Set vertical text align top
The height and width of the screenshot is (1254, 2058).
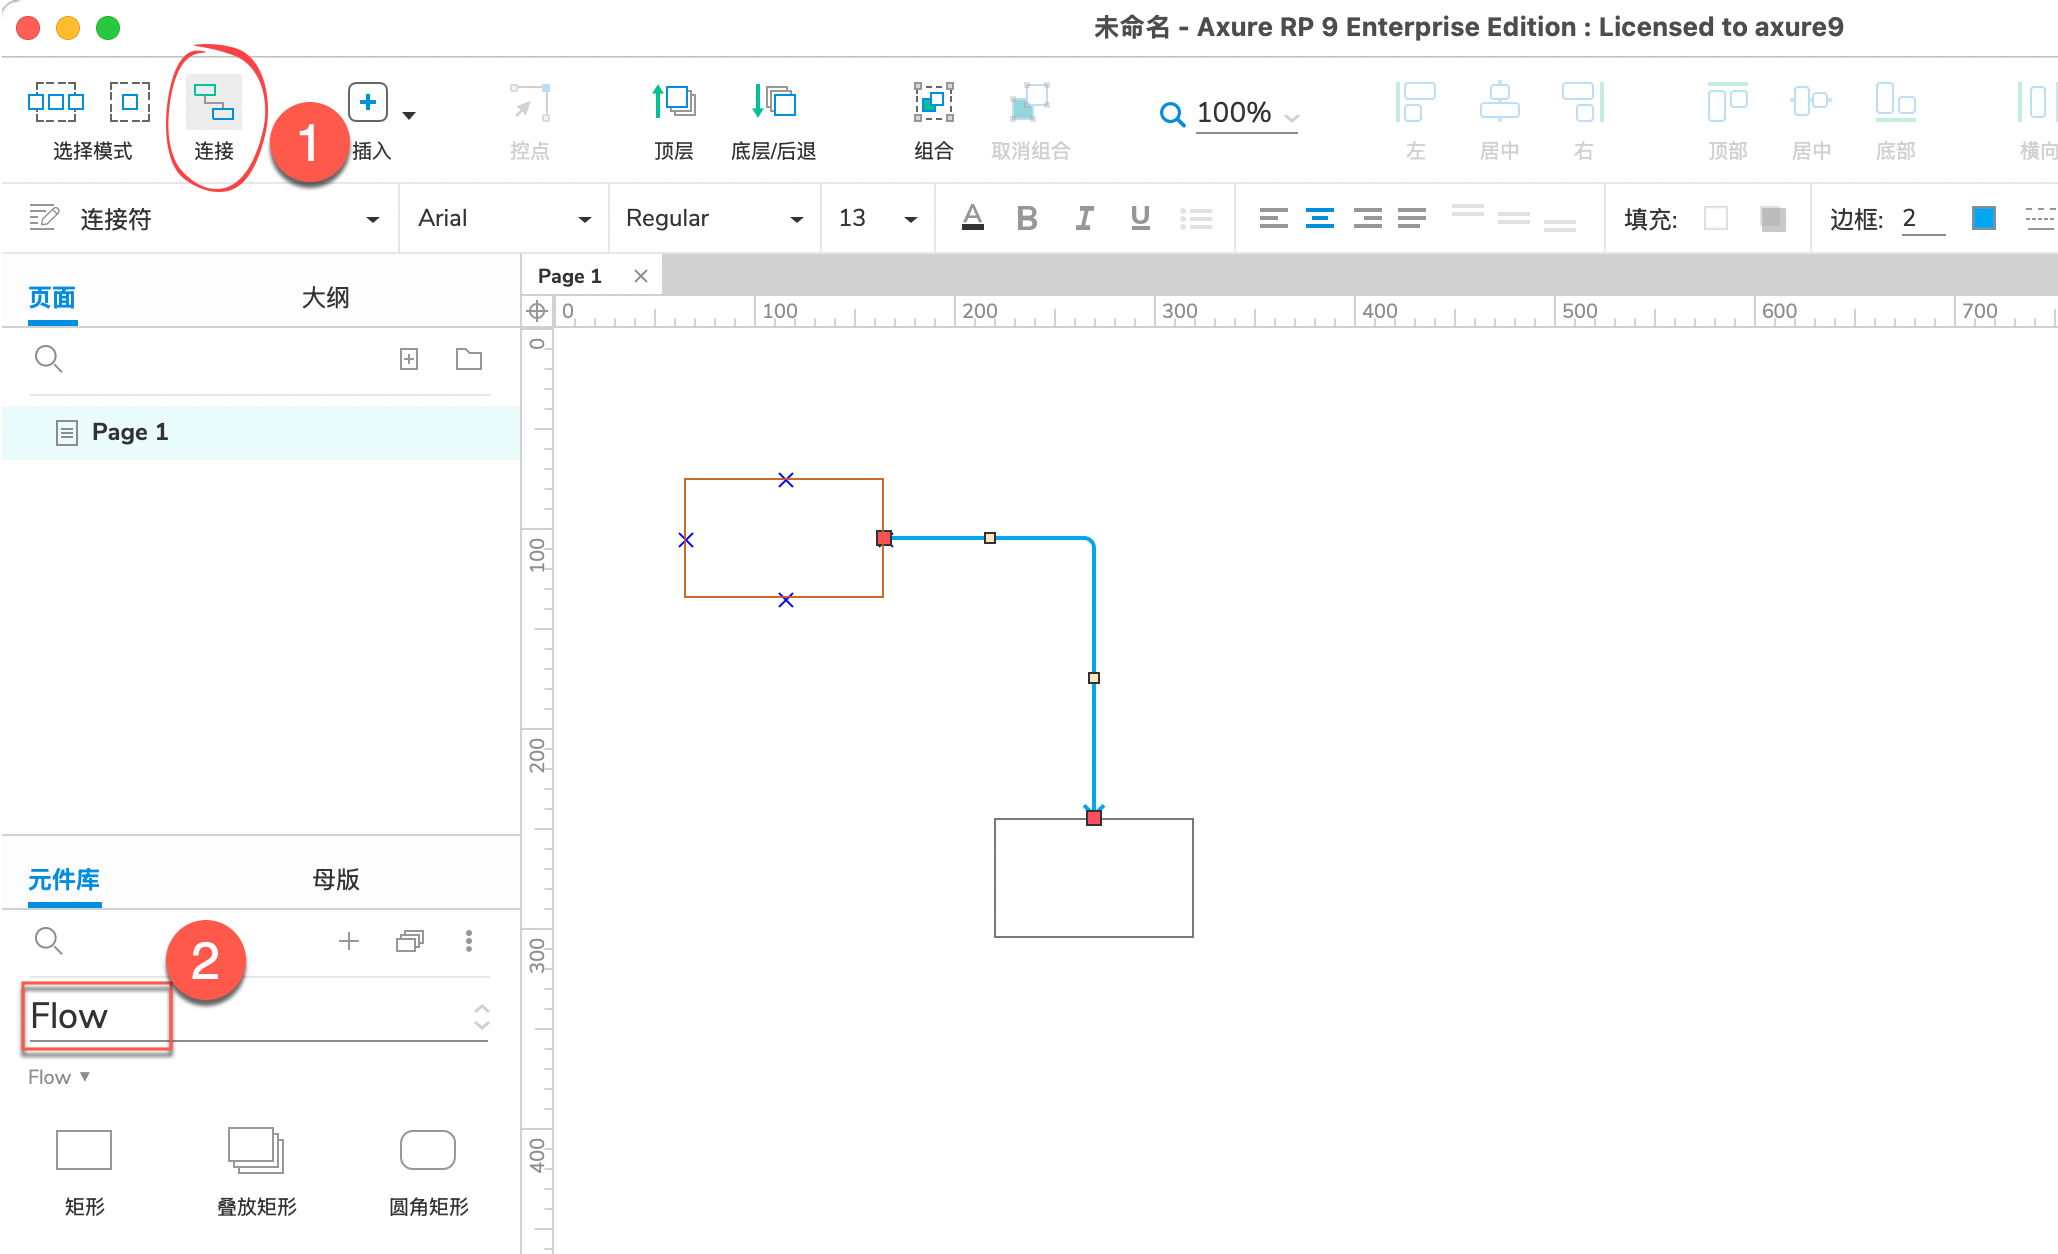[x=1467, y=212]
